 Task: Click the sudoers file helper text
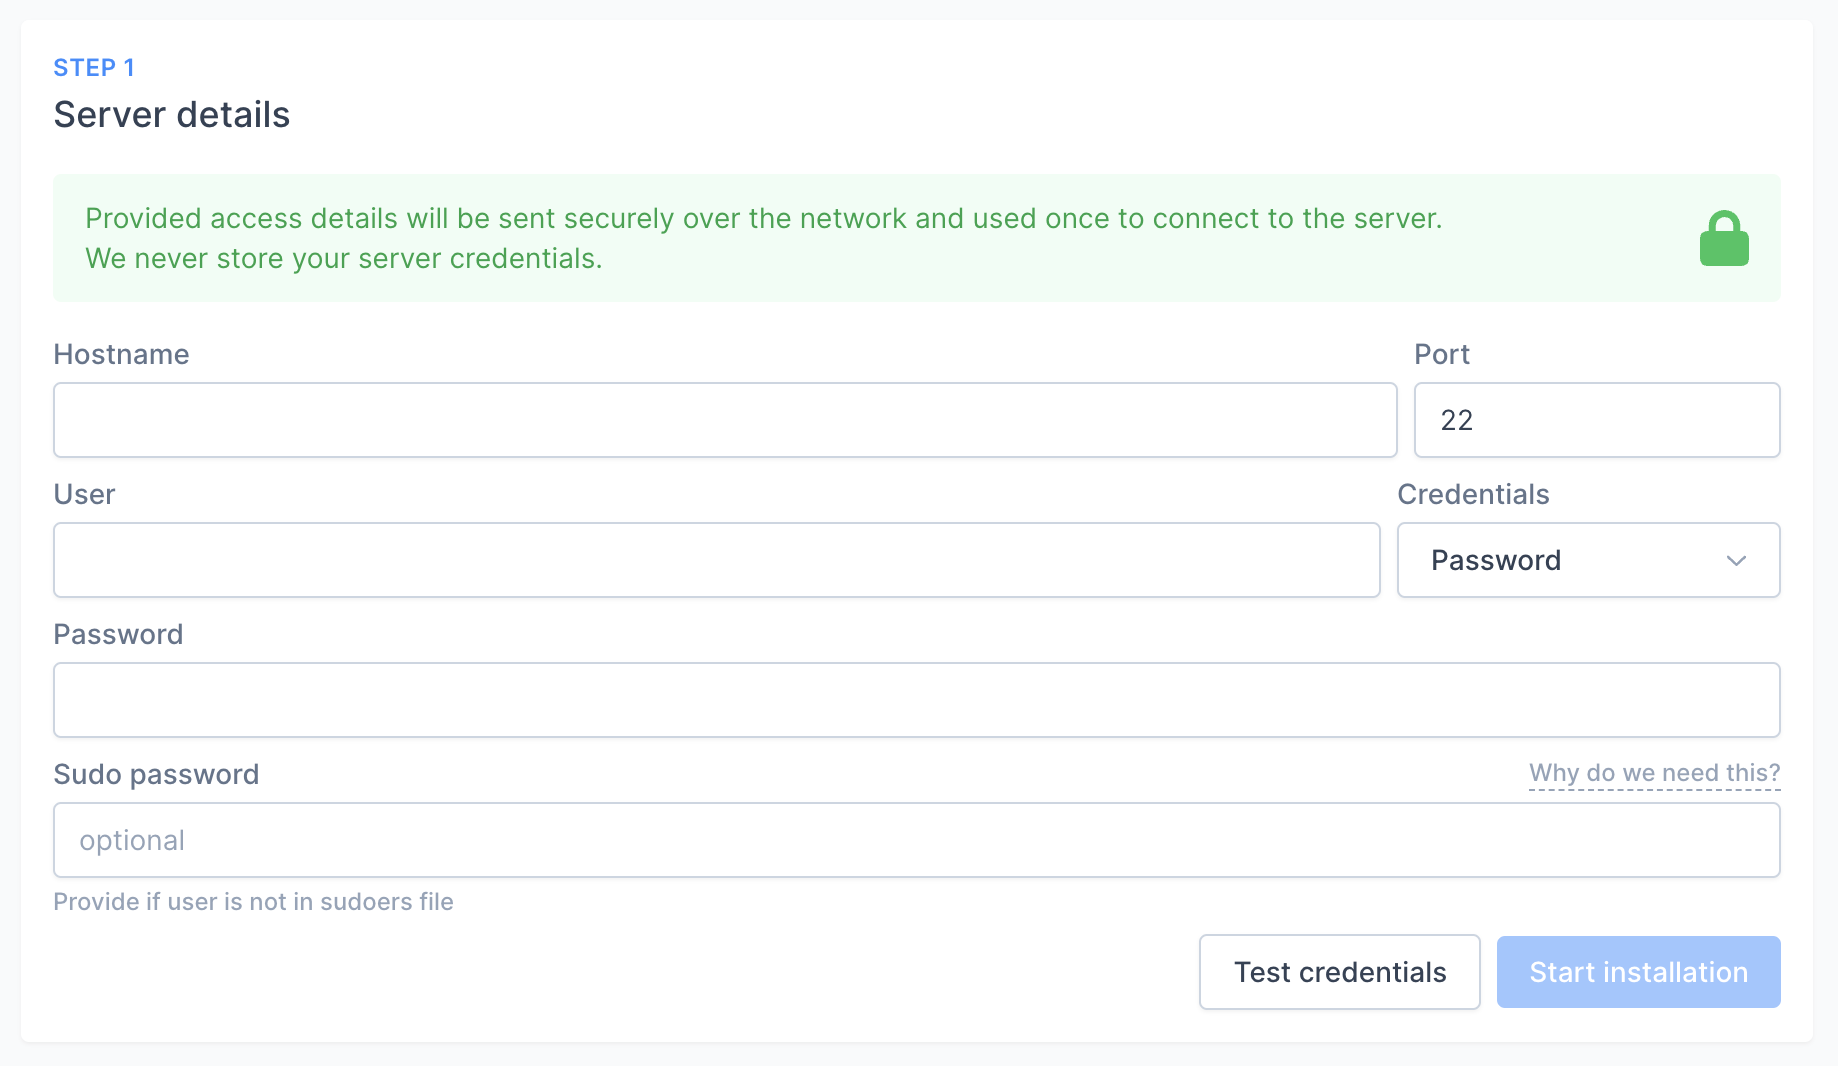pyautogui.click(x=253, y=902)
